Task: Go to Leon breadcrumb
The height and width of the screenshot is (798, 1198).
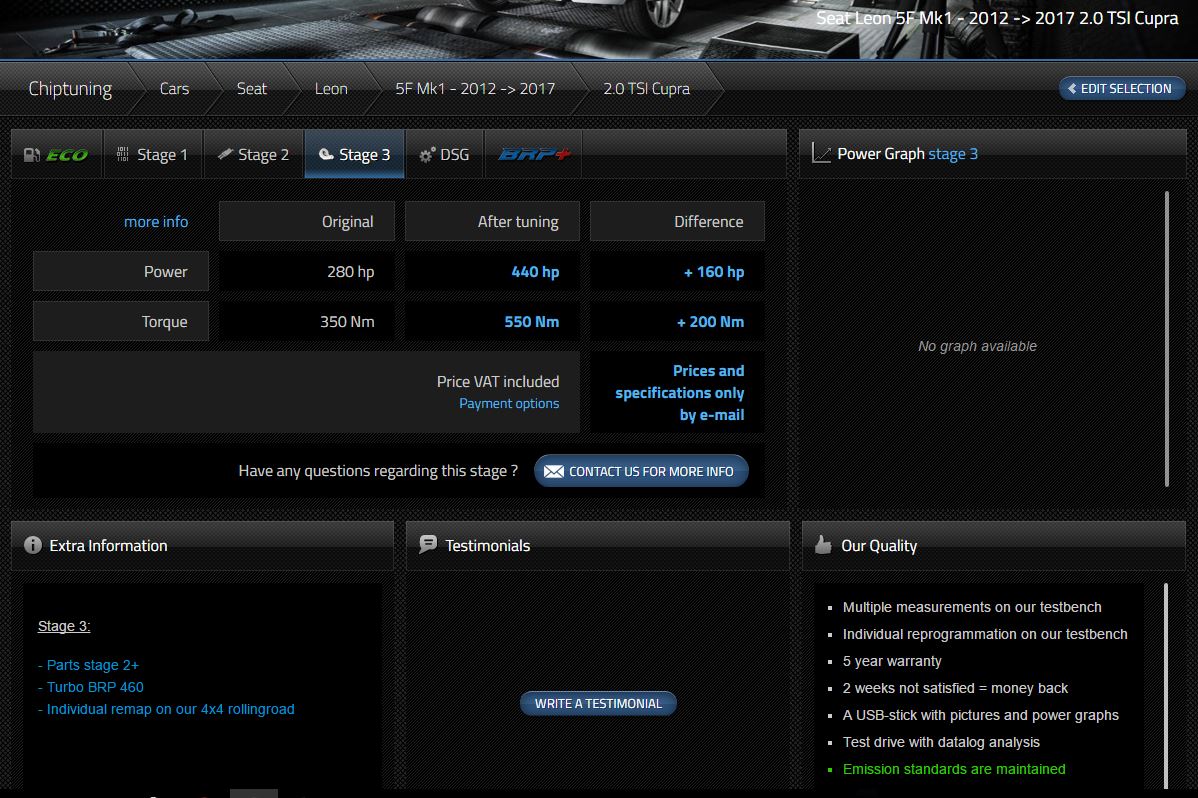Action: [x=331, y=89]
